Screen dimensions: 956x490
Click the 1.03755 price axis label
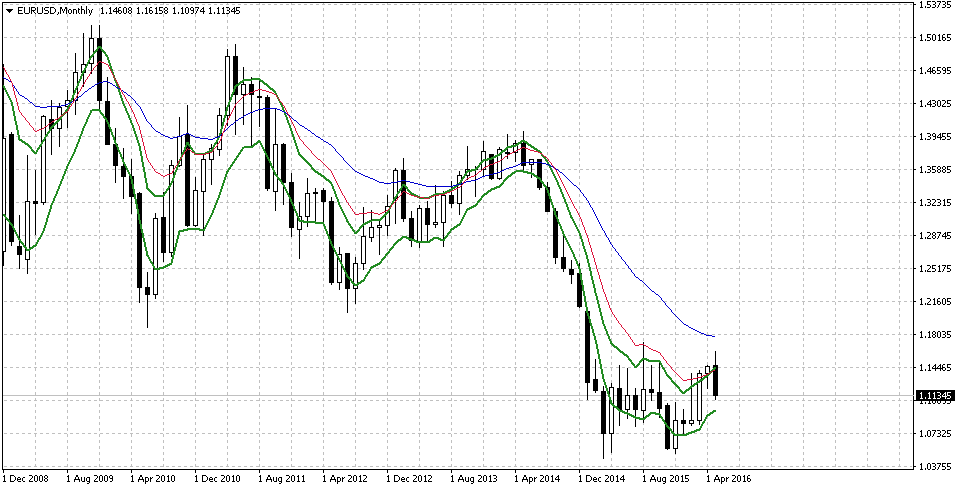tap(936, 466)
